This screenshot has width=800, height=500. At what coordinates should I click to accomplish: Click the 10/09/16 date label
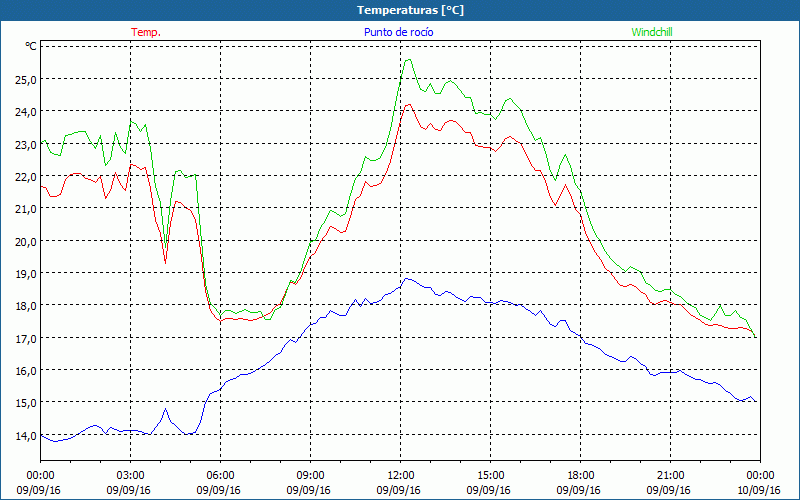759,490
